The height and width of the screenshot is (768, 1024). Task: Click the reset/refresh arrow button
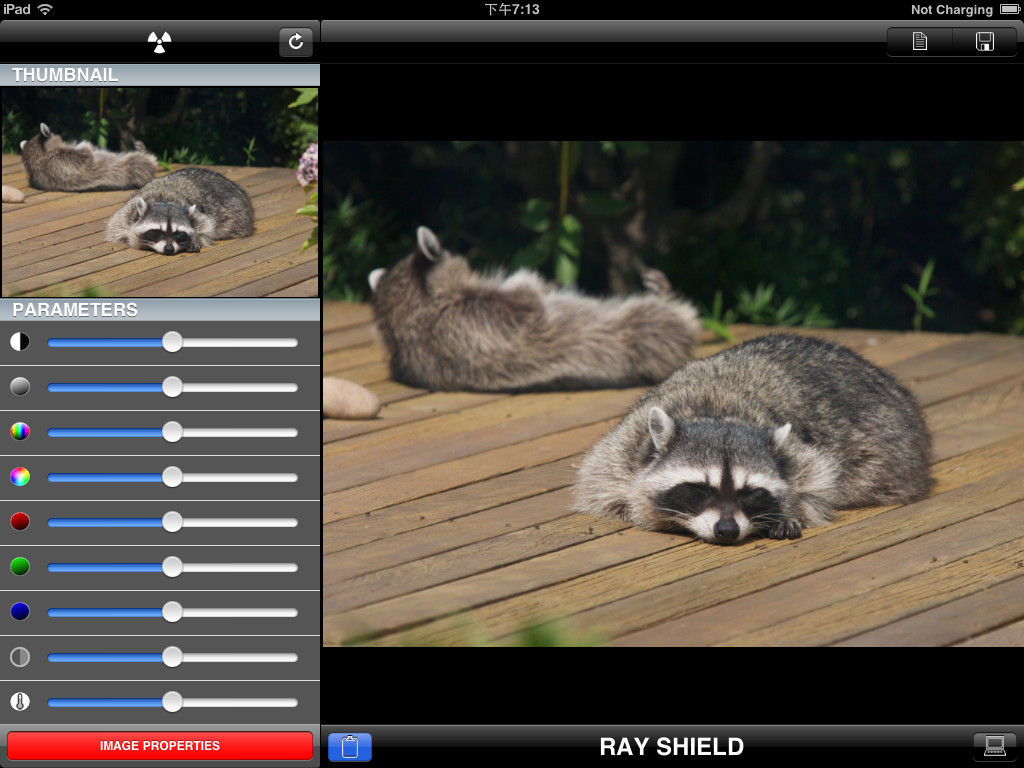click(x=296, y=42)
